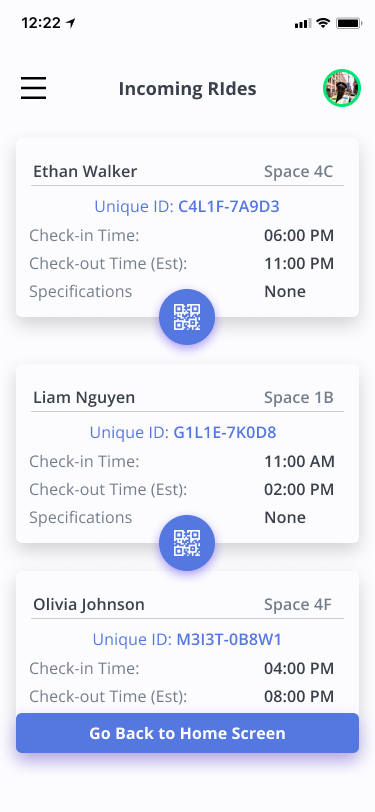Tap Space 1B label

299,397
